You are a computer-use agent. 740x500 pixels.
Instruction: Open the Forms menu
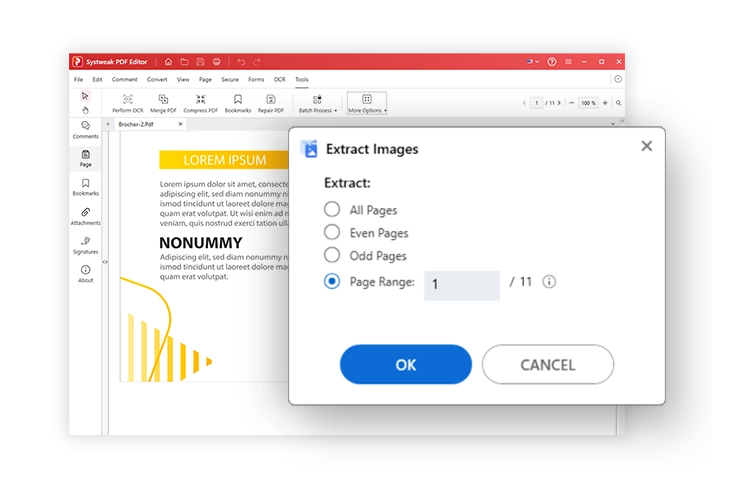pyautogui.click(x=256, y=79)
